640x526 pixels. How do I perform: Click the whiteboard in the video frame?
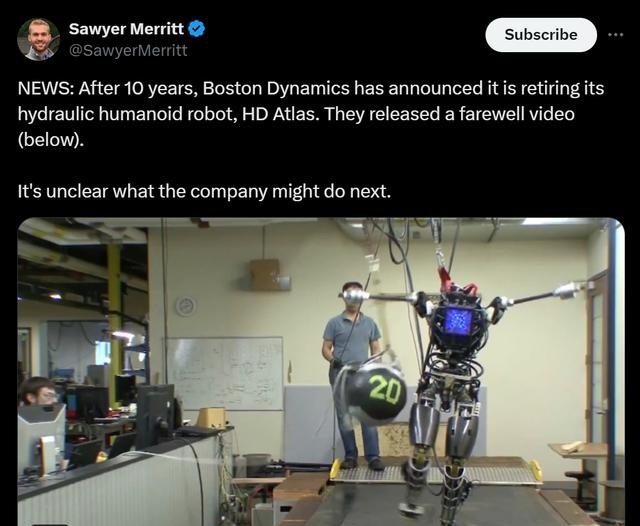(x=225, y=373)
